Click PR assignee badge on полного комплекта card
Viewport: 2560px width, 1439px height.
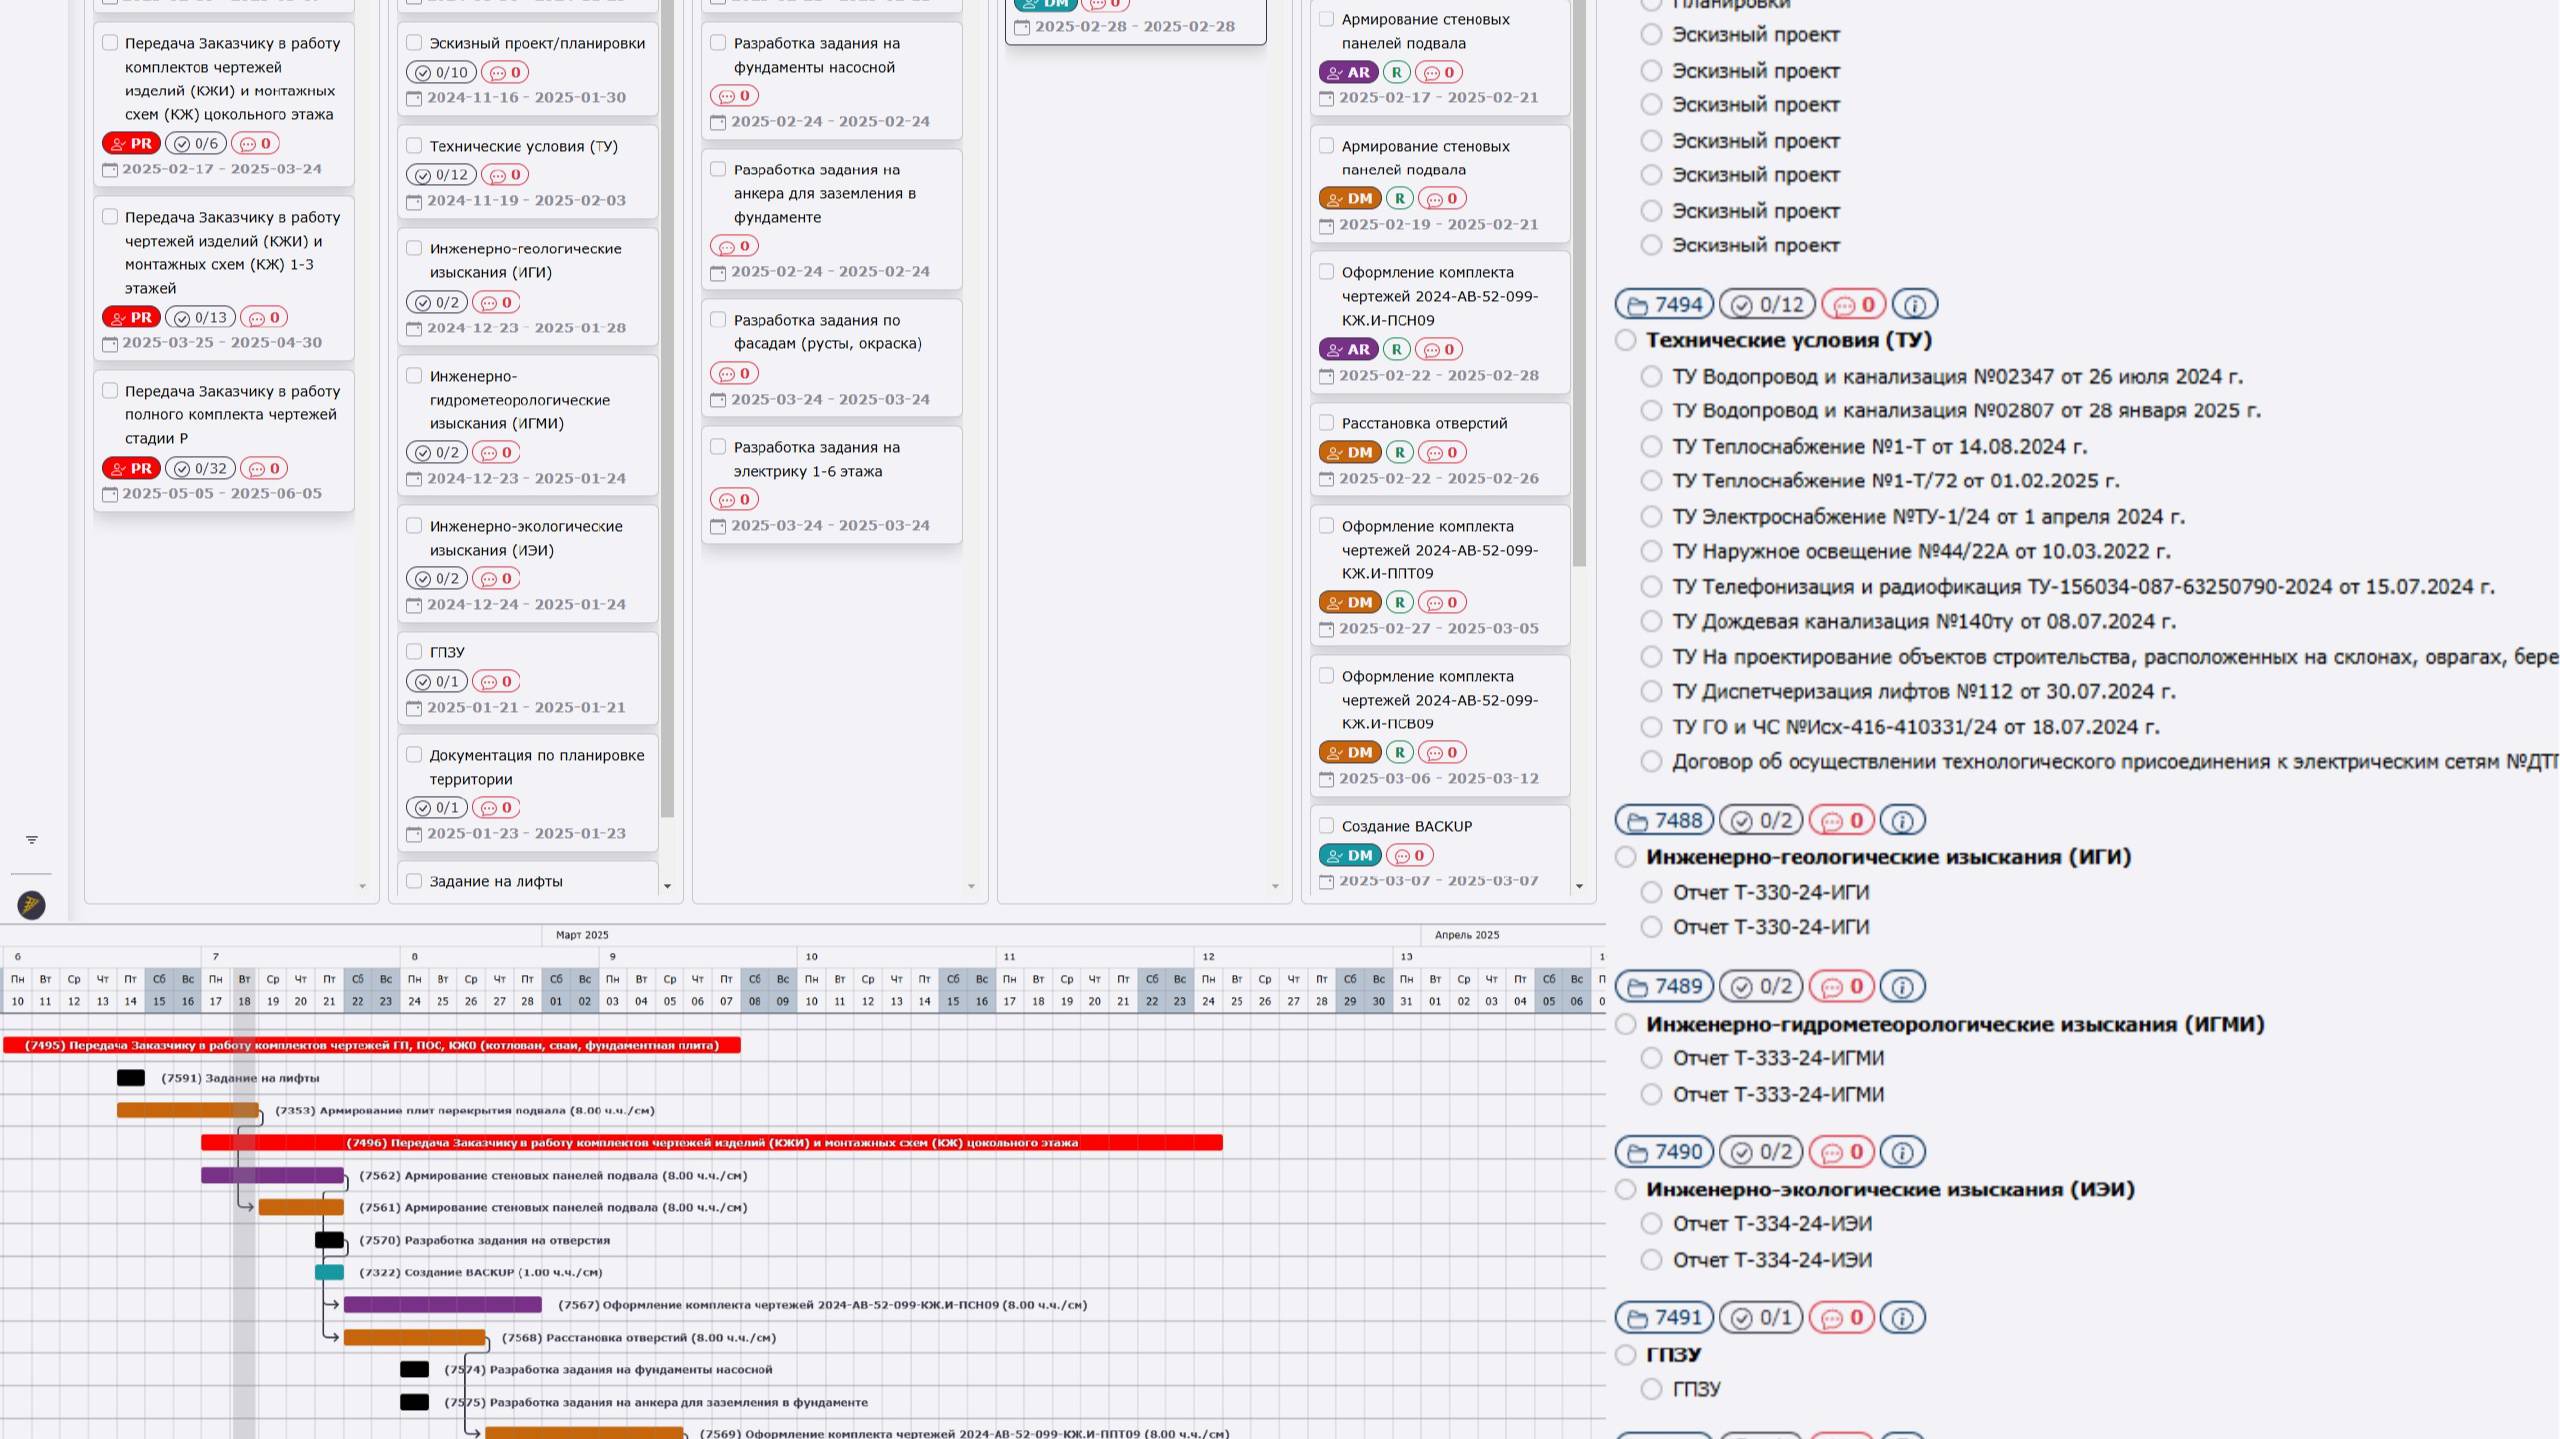131,468
